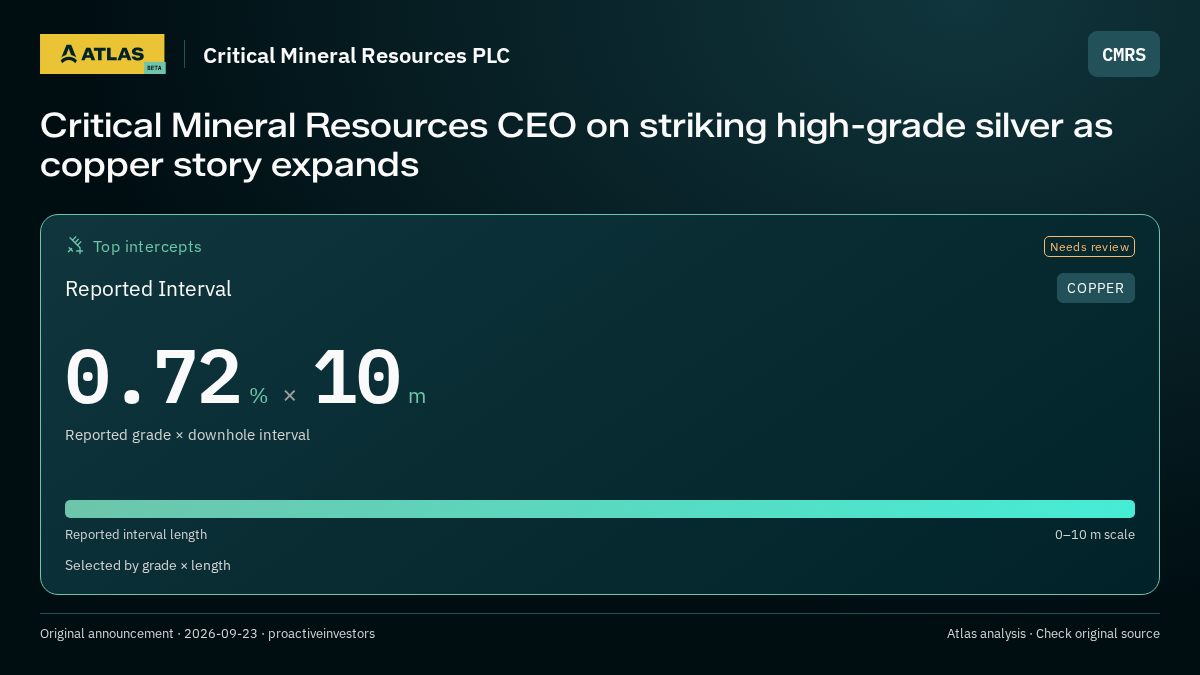
Task: Click Selected by grade × length note
Action: pyautogui.click(x=148, y=565)
